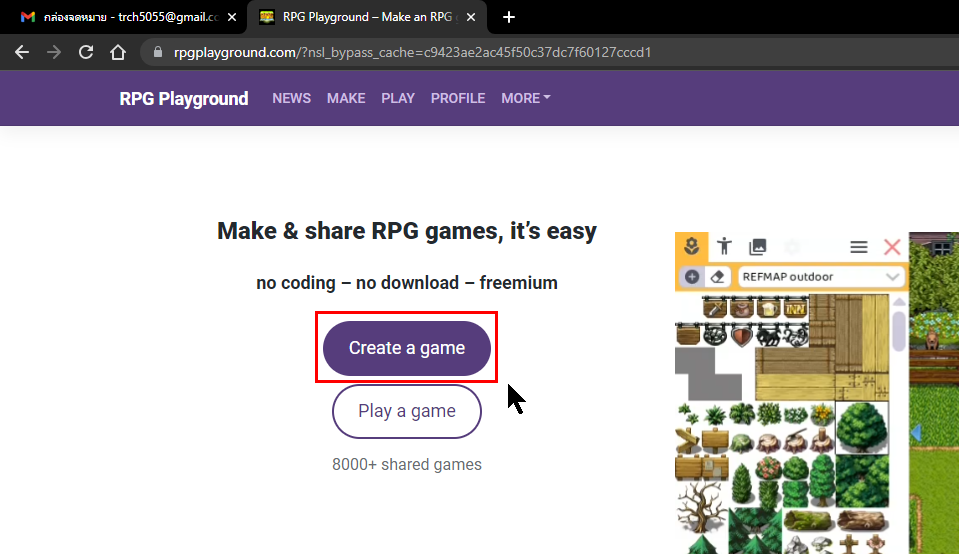The height and width of the screenshot is (554, 959).
Task: Pick the yellow flower bush tile
Action: (822, 415)
